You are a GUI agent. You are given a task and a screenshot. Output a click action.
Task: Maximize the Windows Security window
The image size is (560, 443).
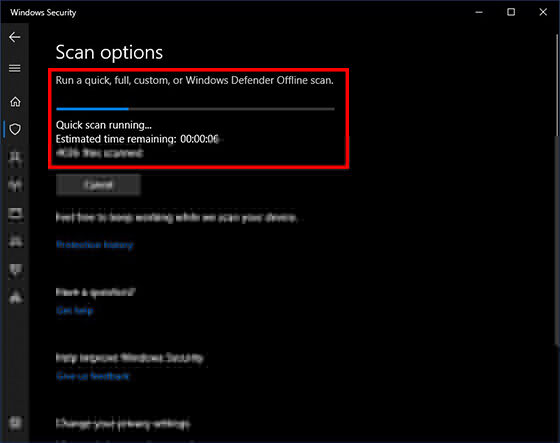511,12
